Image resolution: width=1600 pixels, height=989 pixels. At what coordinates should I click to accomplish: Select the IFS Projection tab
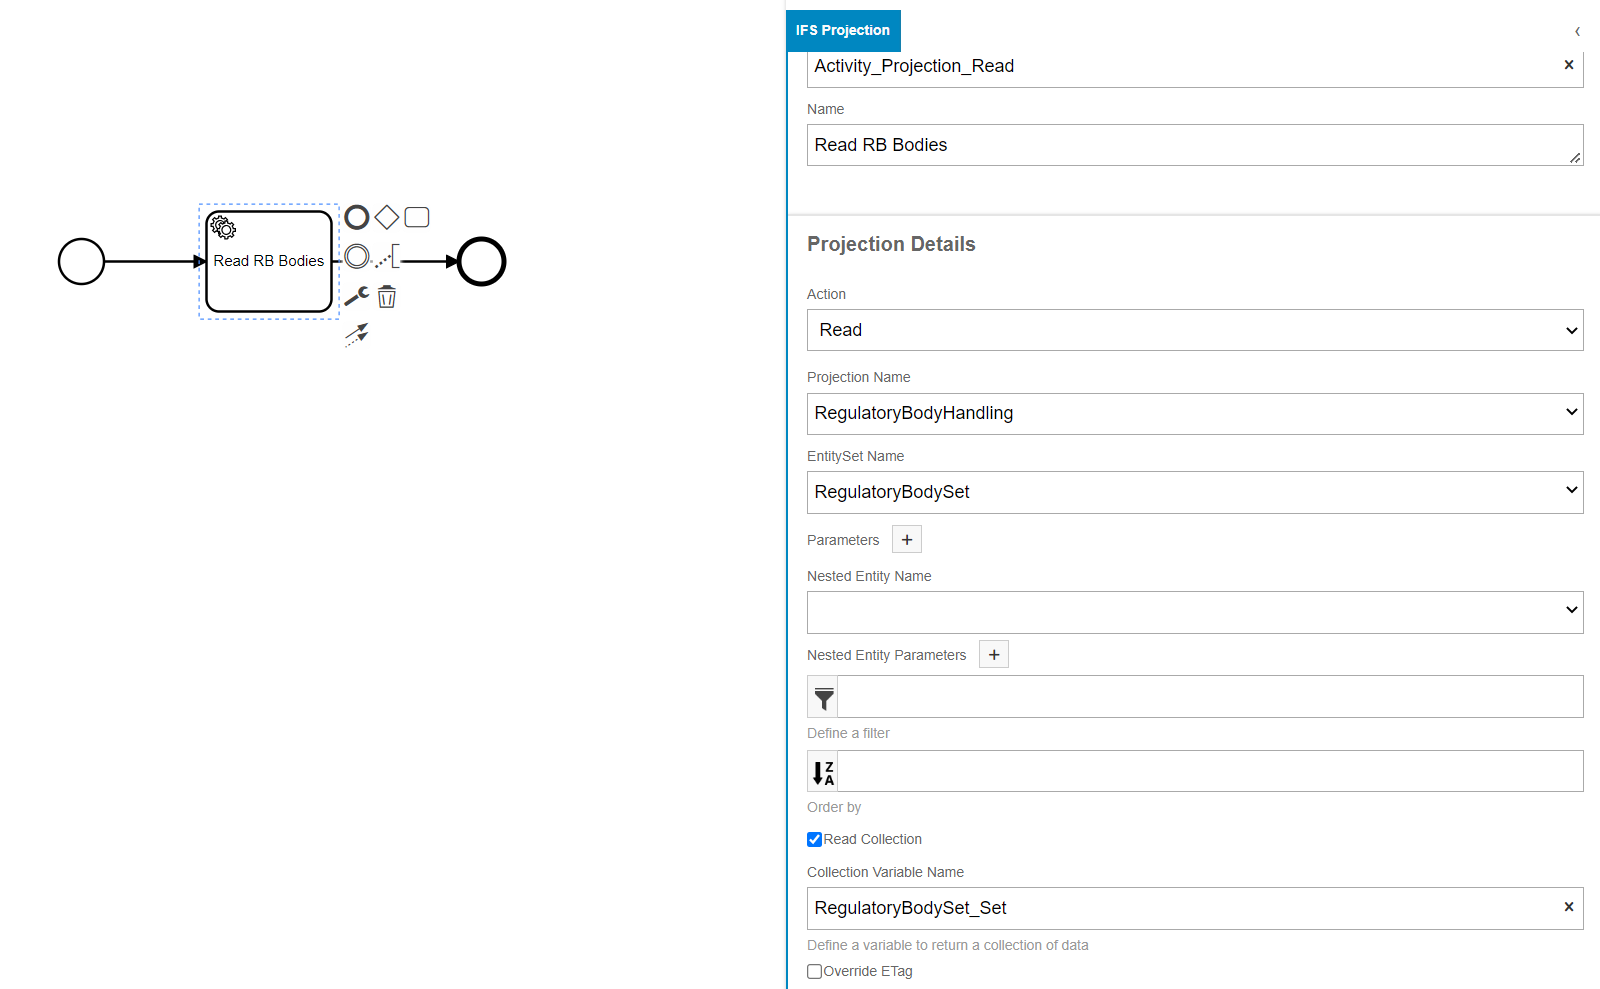(843, 31)
